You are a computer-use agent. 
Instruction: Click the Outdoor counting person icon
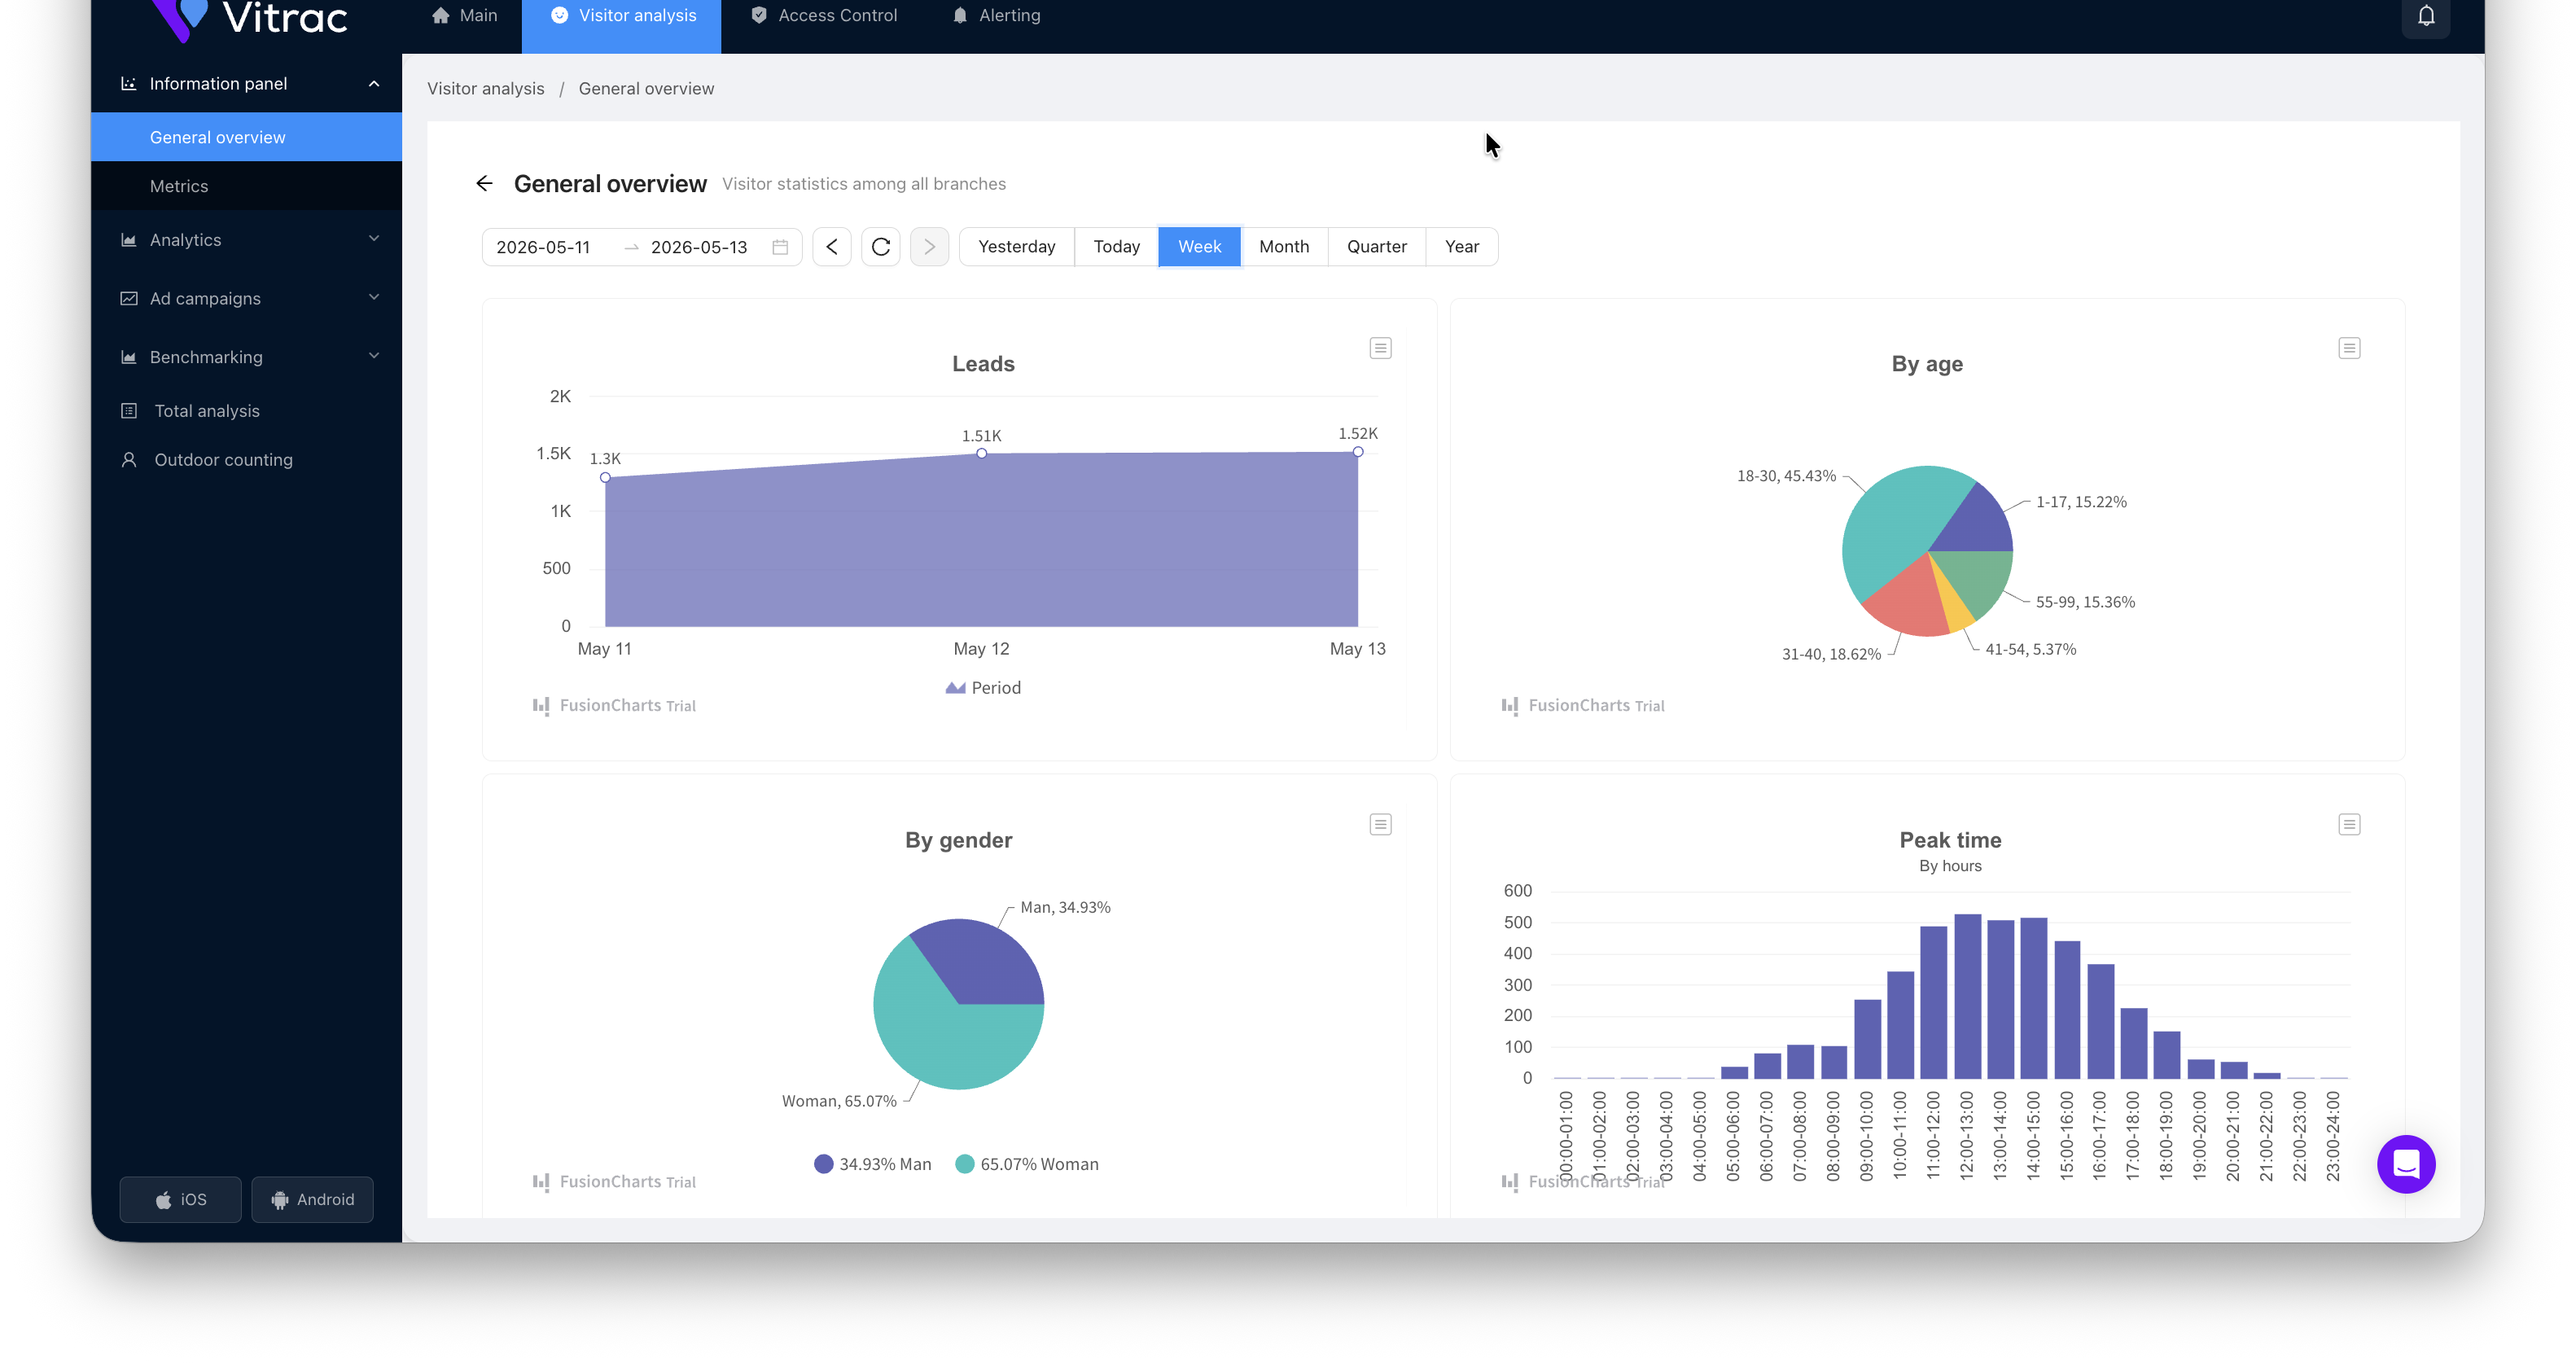click(x=128, y=460)
